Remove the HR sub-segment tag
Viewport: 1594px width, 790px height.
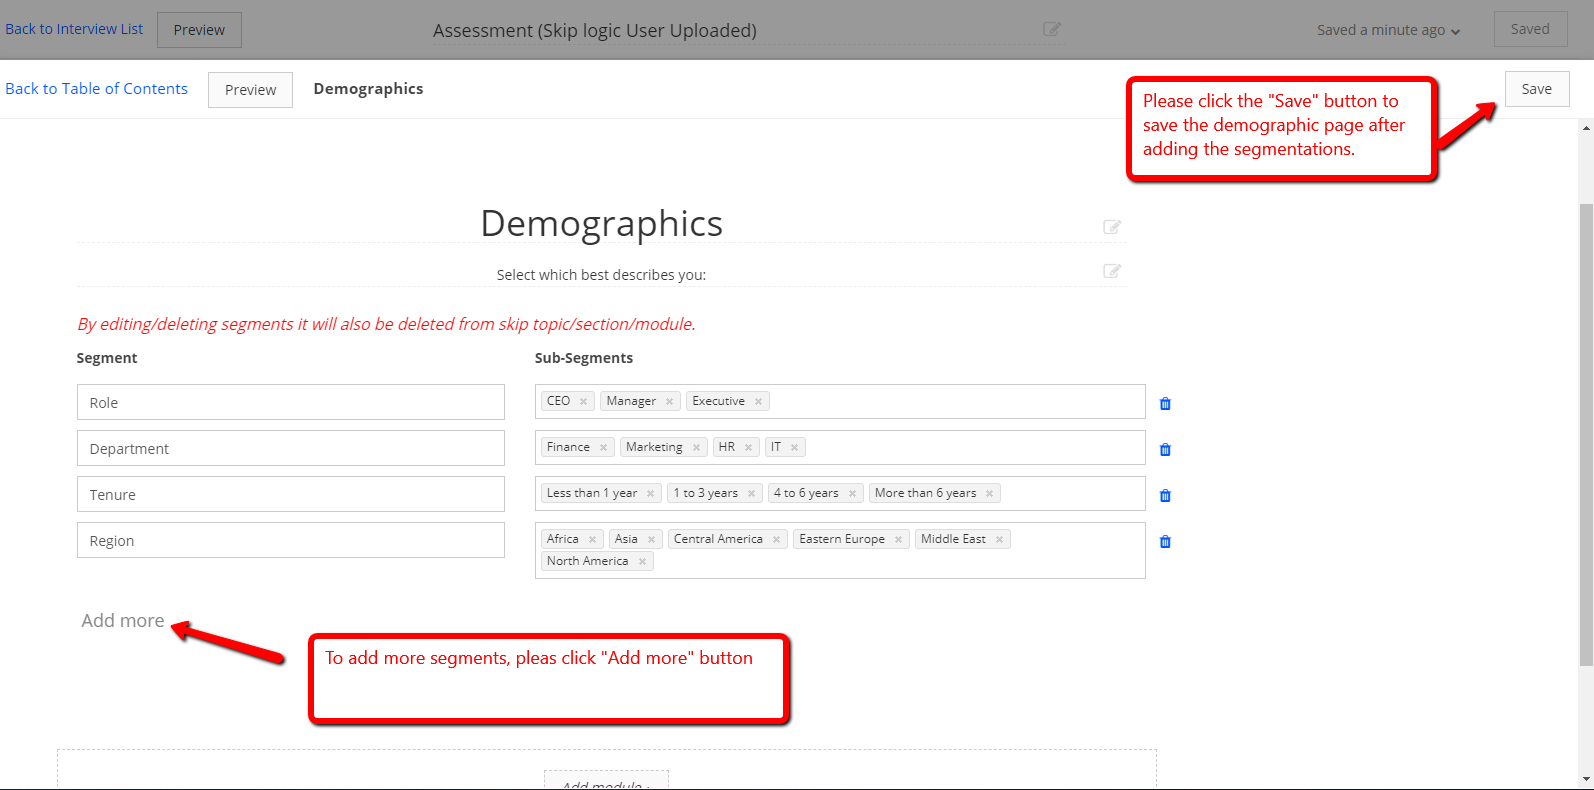pos(748,448)
